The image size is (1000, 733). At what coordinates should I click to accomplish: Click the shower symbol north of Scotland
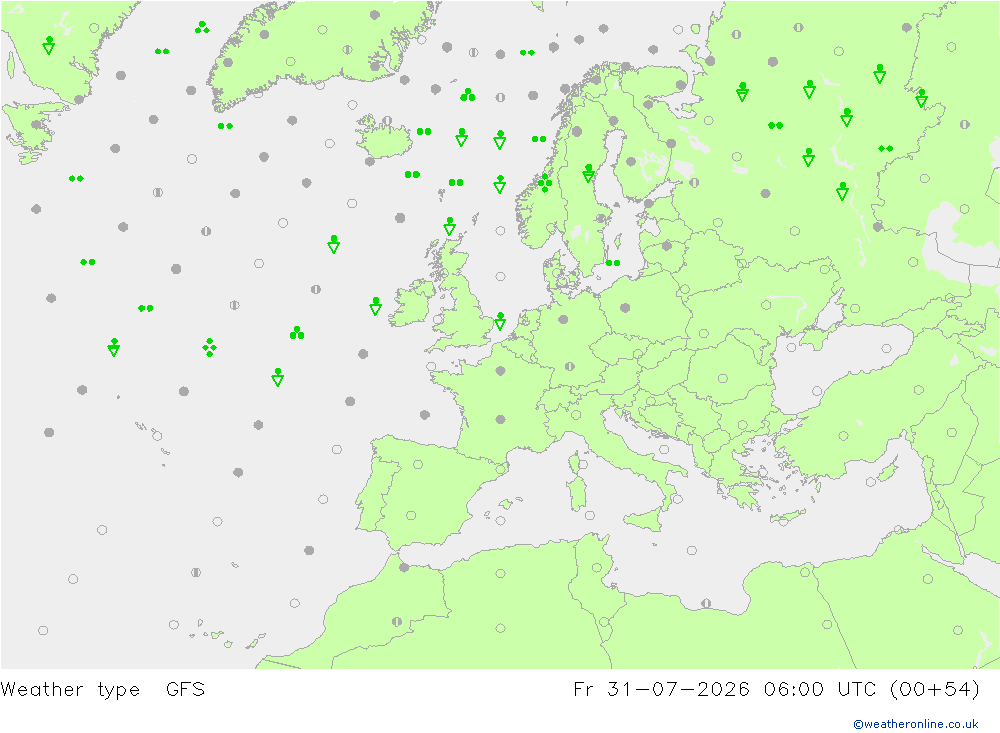(x=450, y=226)
